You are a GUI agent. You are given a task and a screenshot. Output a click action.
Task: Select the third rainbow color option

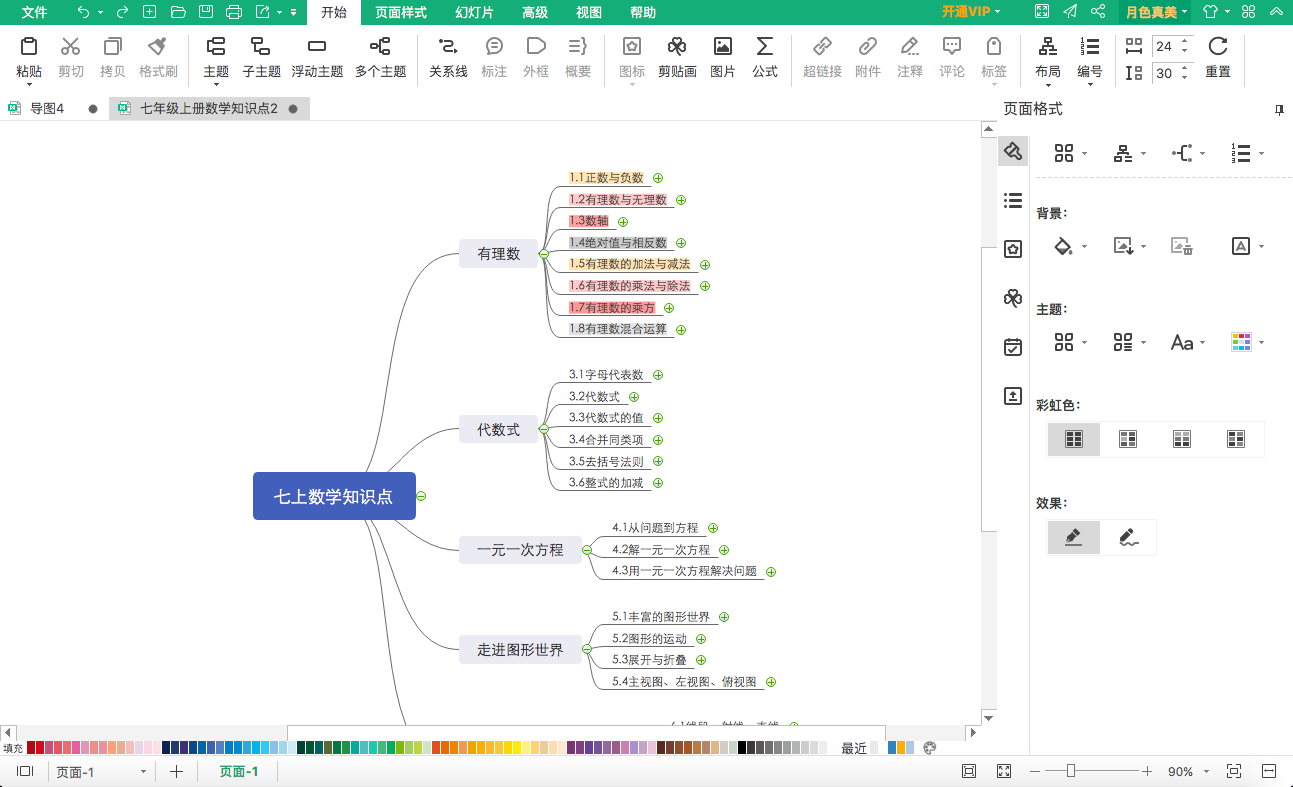pos(1182,439)
